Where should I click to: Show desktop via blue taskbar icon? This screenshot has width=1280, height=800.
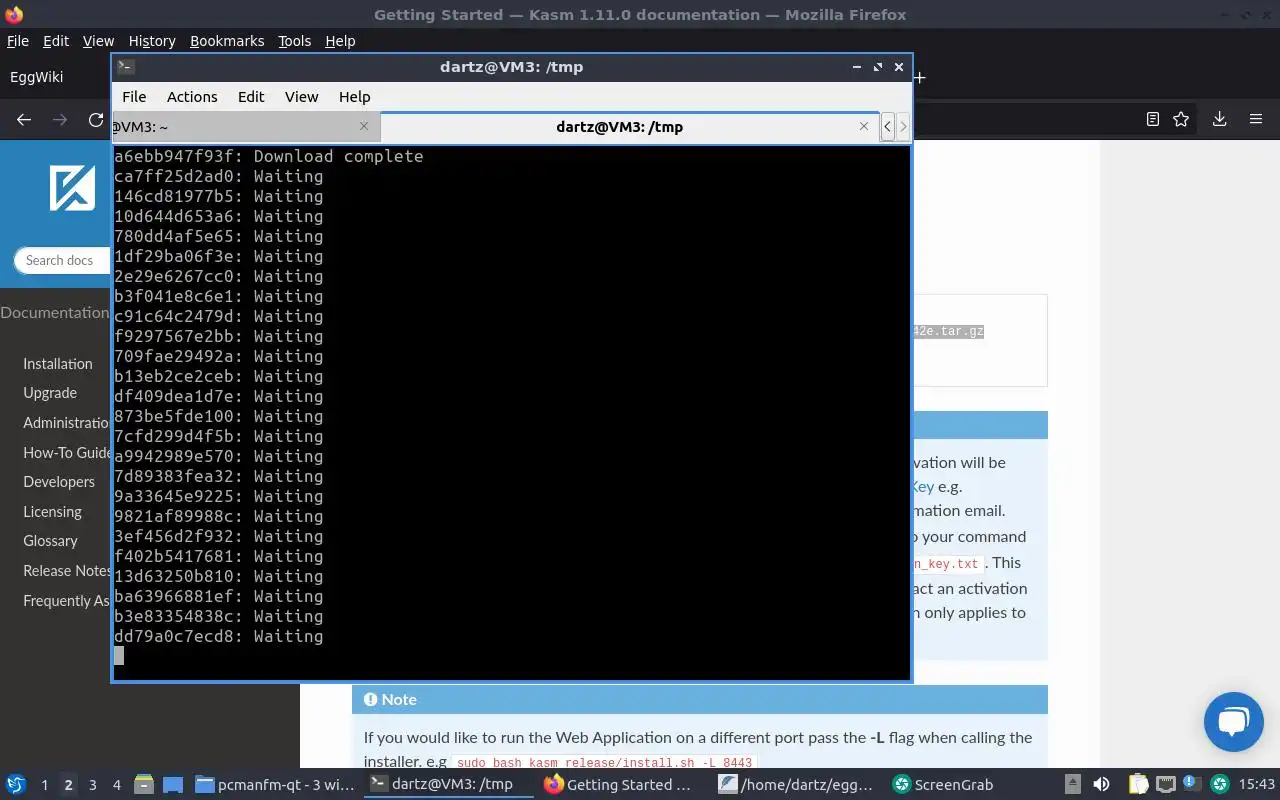172,785
